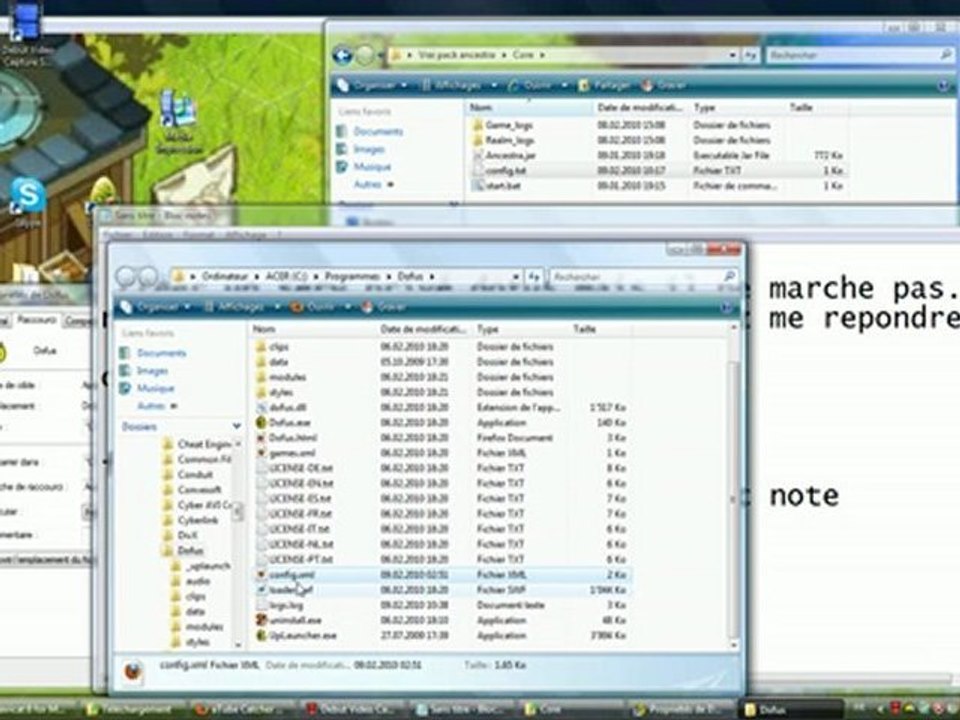
Task: Open the Organiser dropdown in Dofus window
Action: click(156, 307)
